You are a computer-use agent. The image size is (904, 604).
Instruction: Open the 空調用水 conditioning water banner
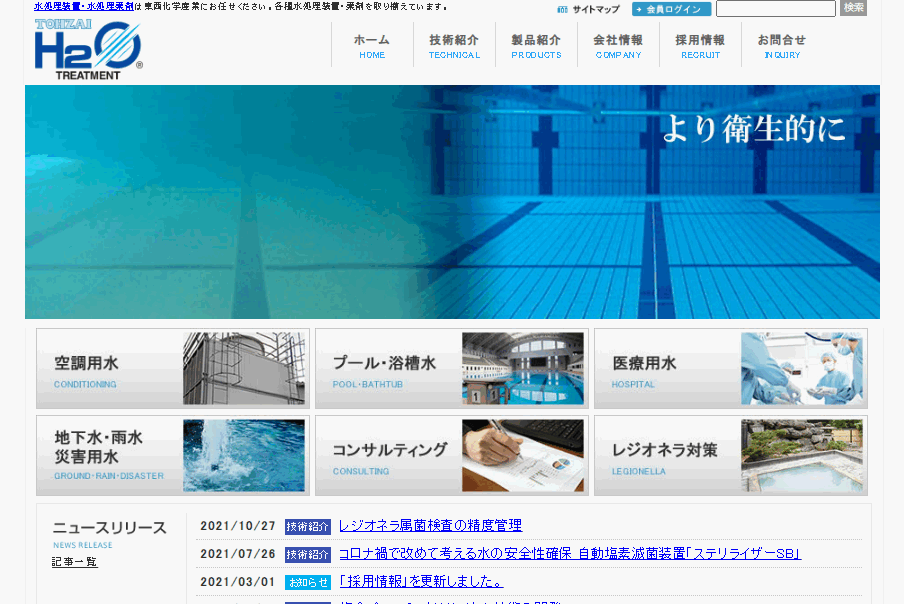pyautogui.click(x=172, y=369)
